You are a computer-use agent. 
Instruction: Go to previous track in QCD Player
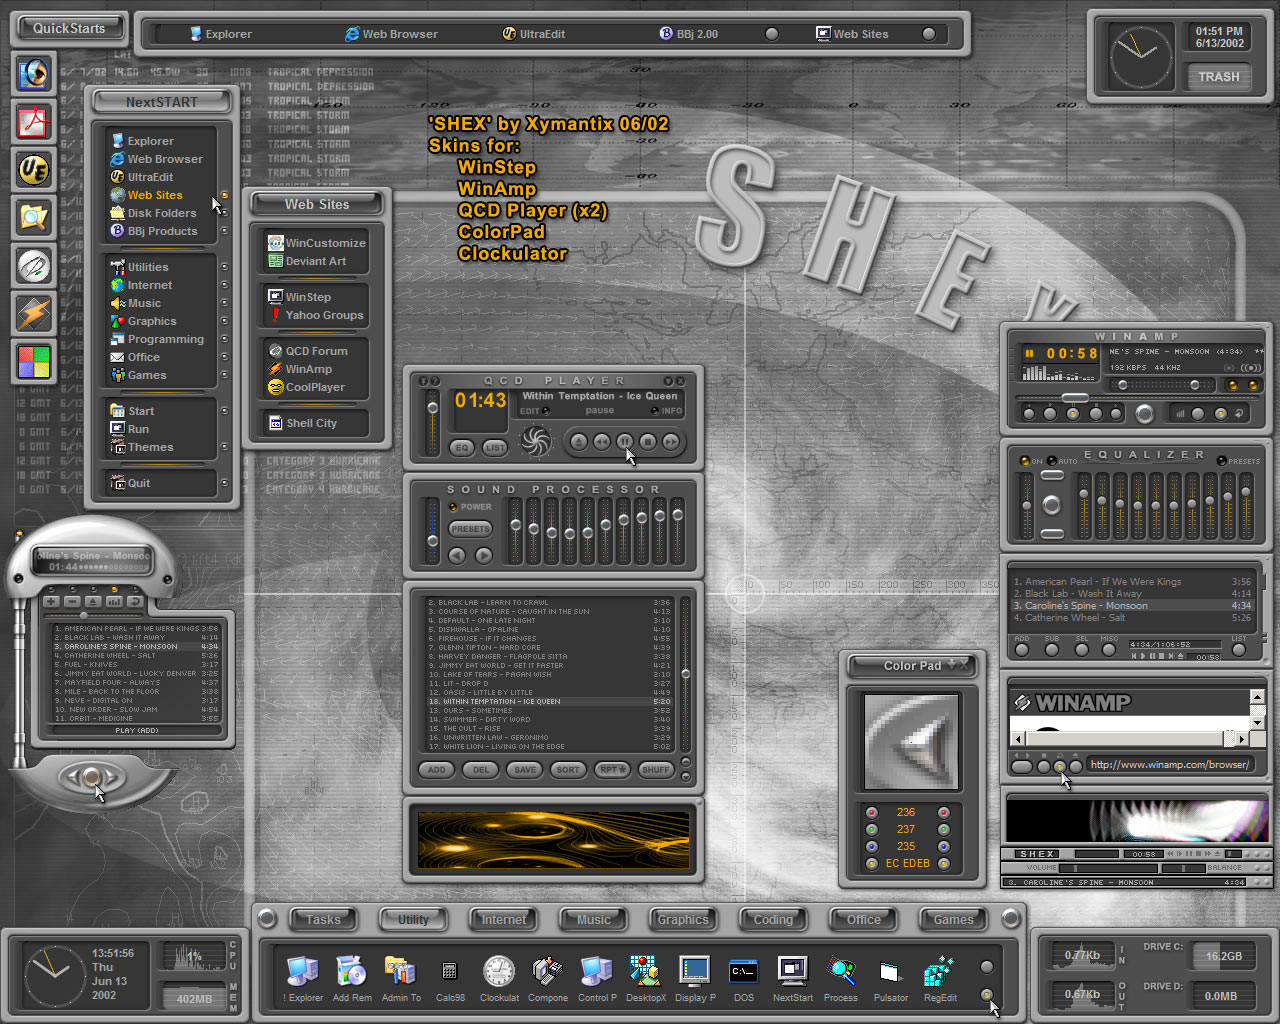coord(601,441)
